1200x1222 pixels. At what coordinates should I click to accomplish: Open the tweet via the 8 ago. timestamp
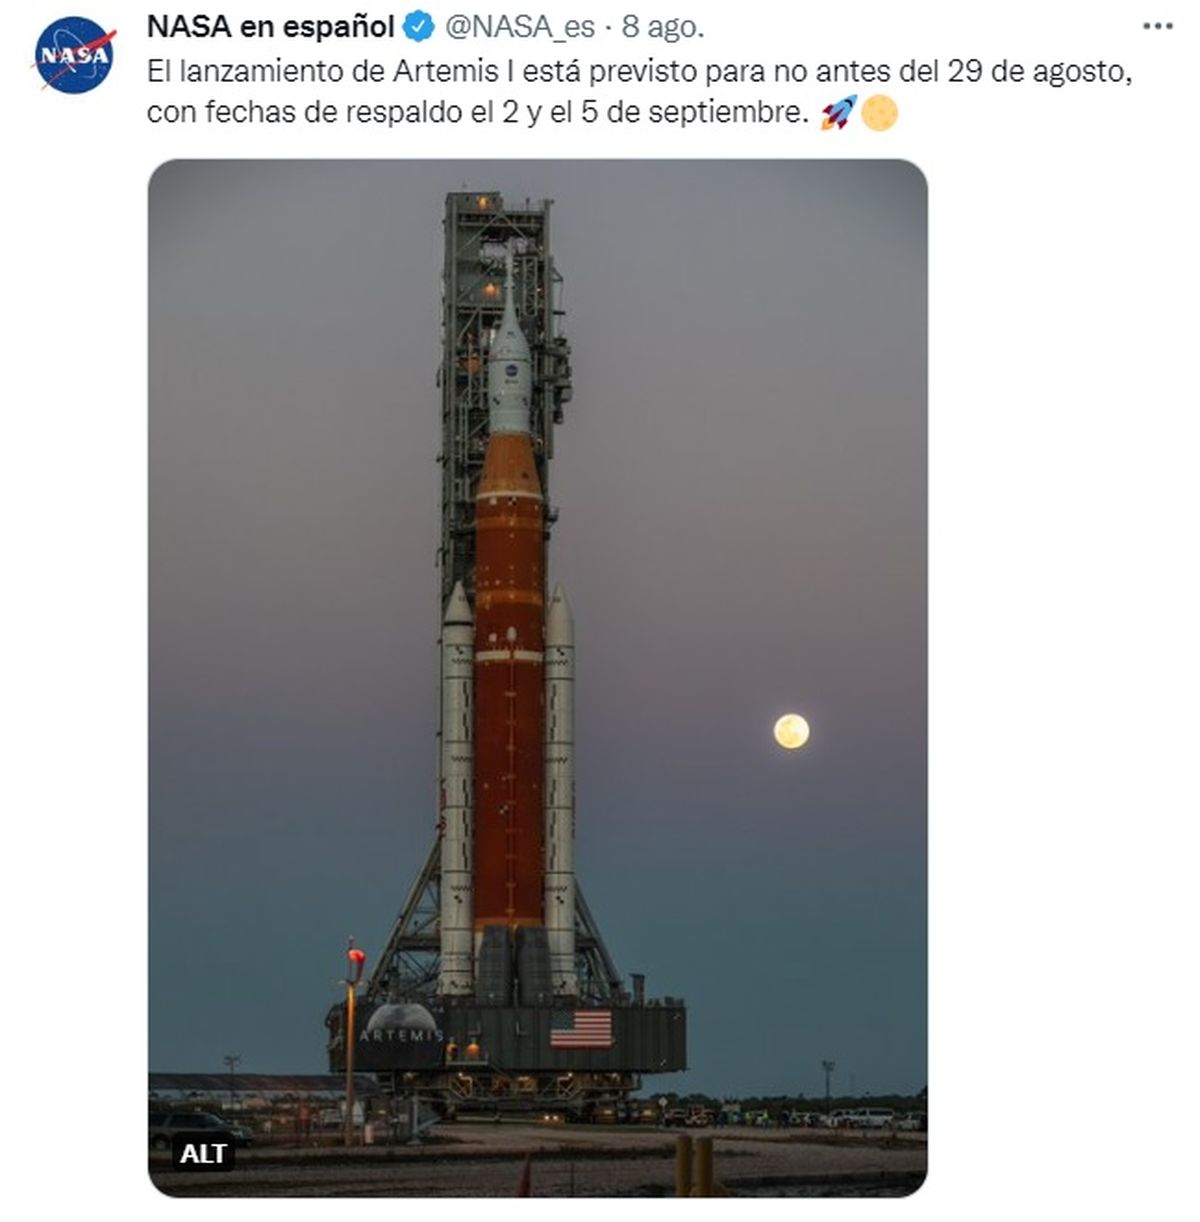pos(662,28)
